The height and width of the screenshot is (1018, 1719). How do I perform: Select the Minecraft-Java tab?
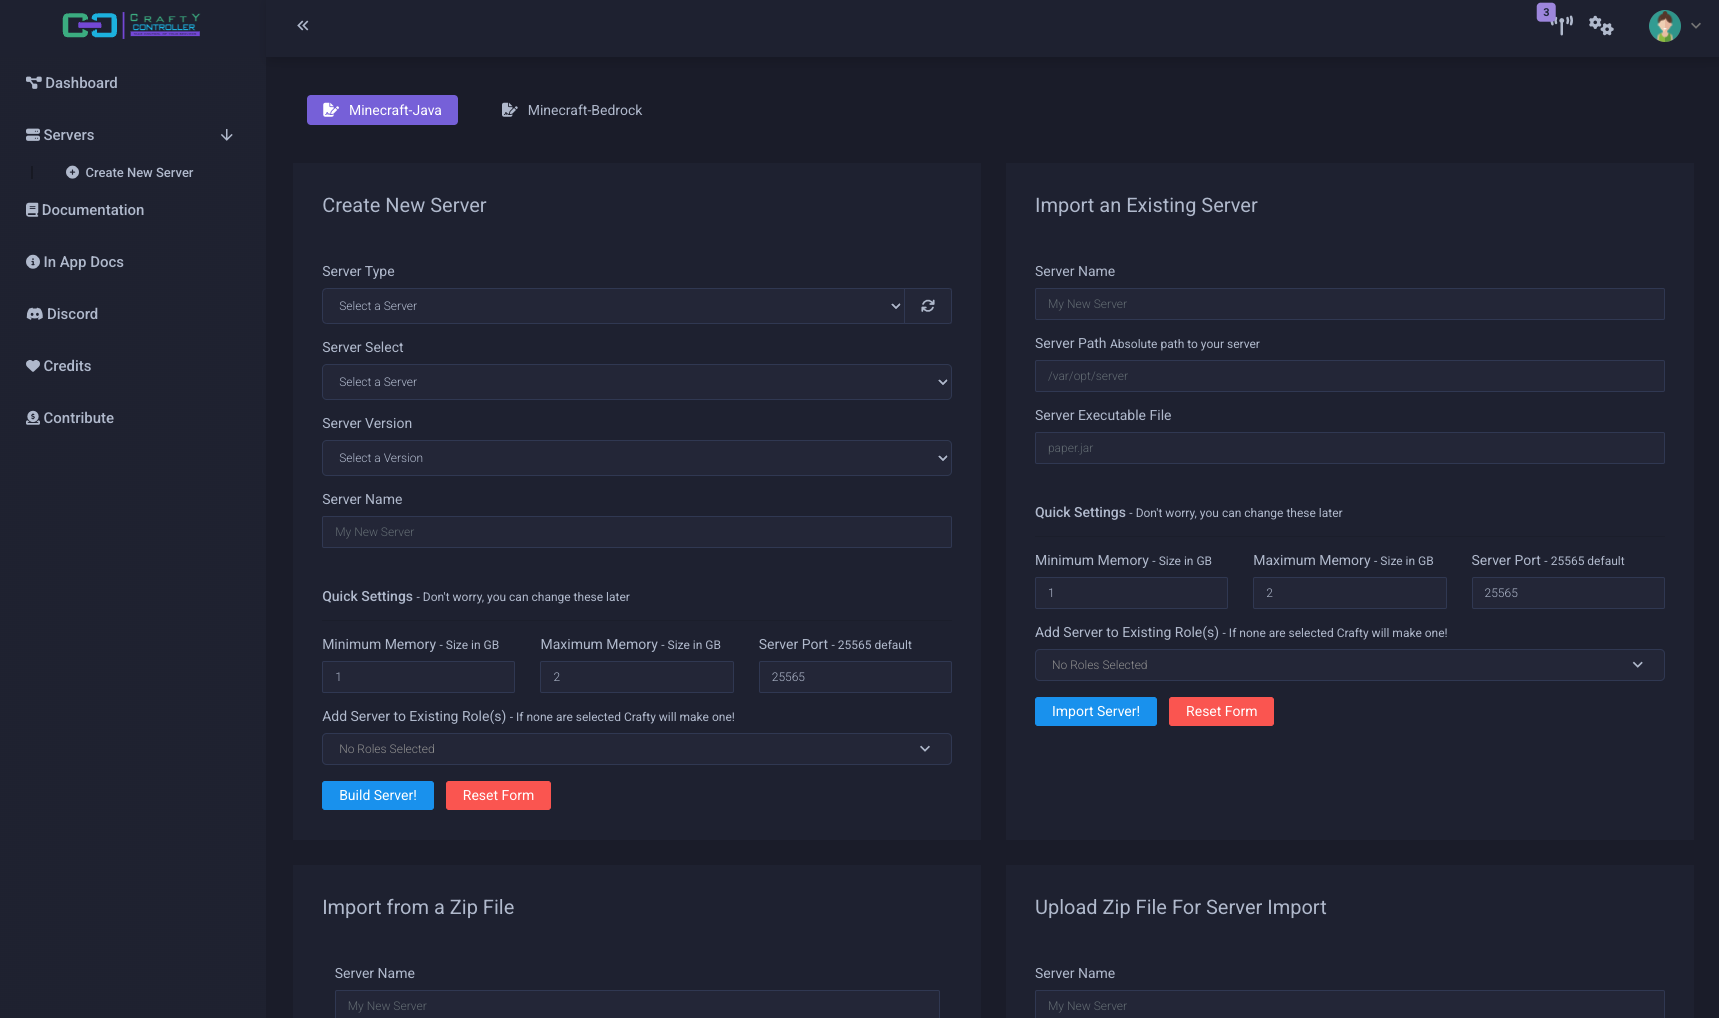[x=382, y=110]
